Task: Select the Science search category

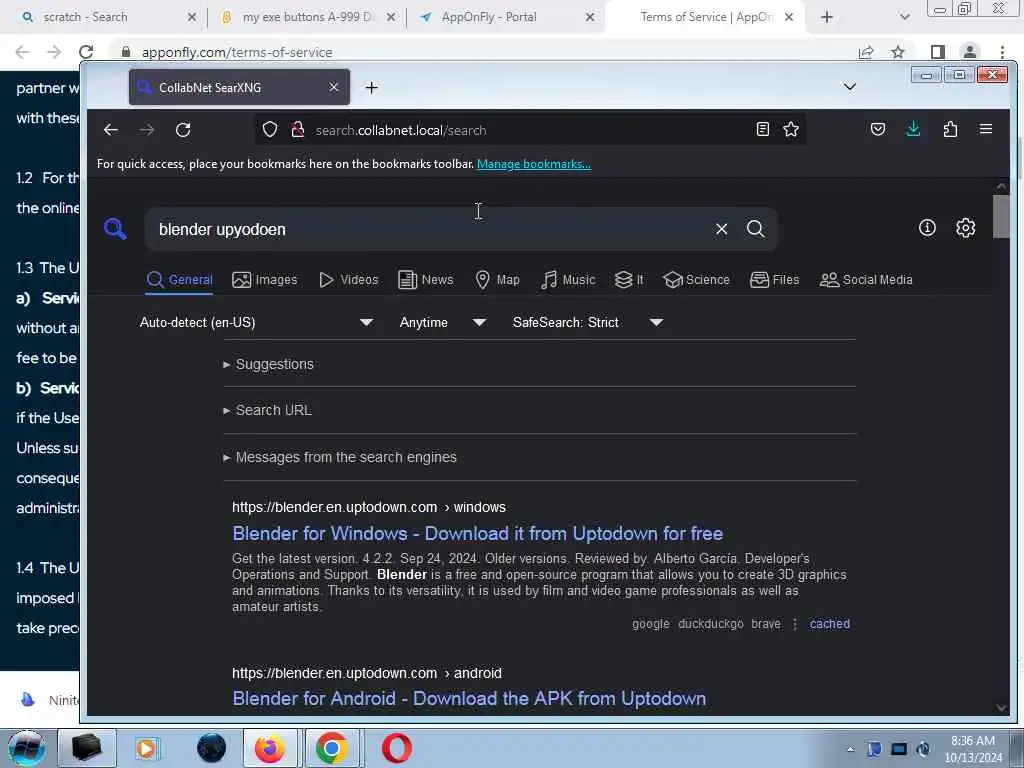Action: [696, 280]
